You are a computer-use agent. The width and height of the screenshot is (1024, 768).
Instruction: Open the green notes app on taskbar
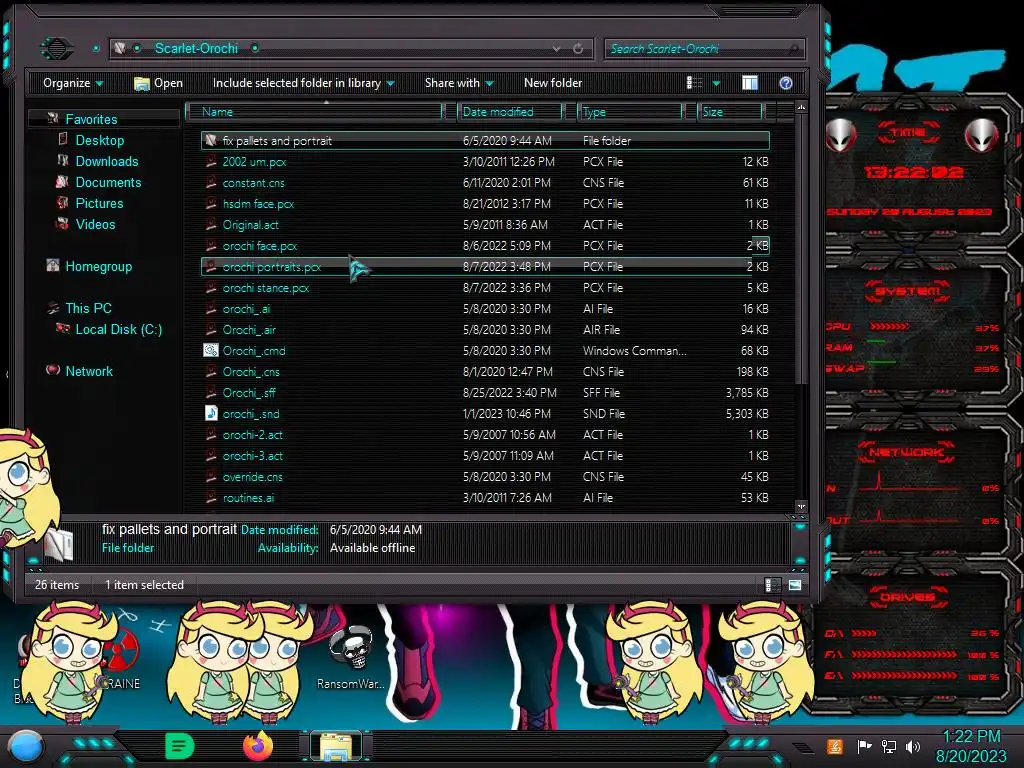180,746
